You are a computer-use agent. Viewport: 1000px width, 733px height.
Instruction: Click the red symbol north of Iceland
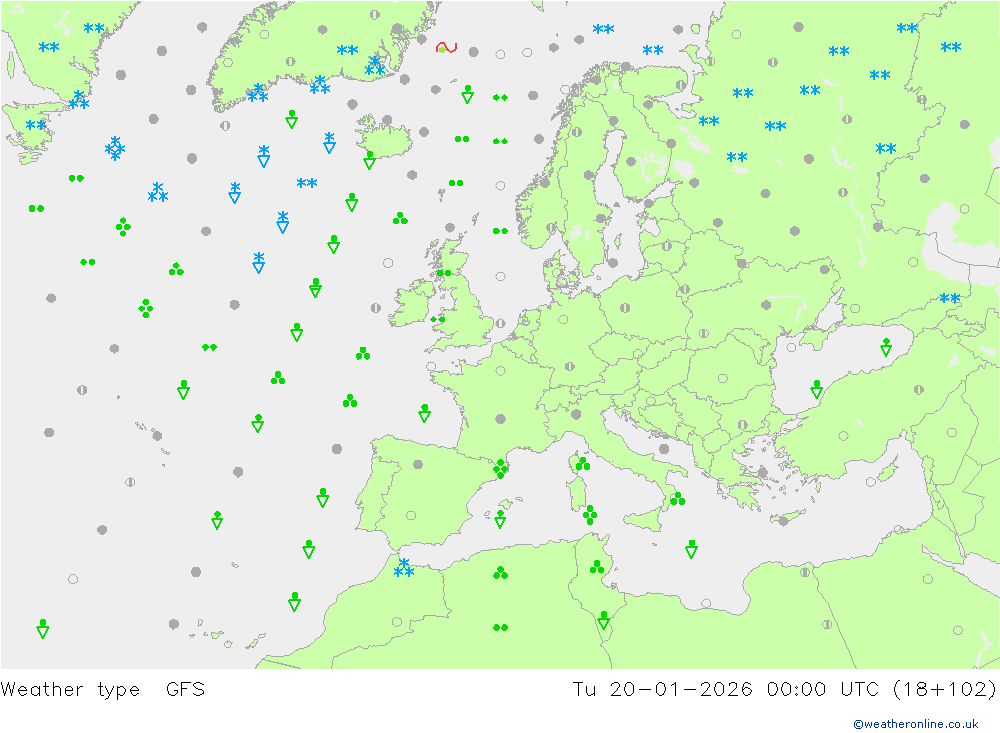[x=446, y=48]
